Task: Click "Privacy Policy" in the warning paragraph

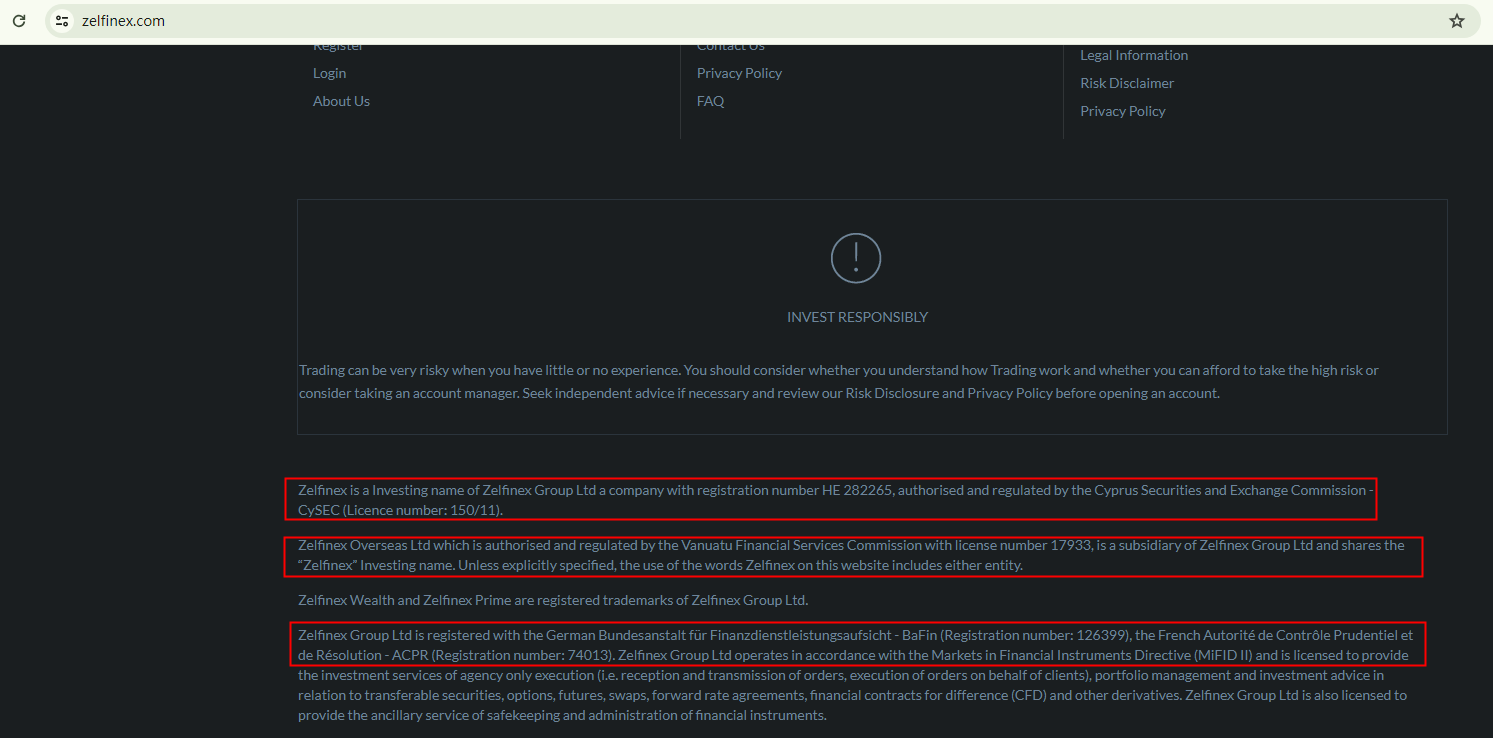Action: (x=1010, y=393)
